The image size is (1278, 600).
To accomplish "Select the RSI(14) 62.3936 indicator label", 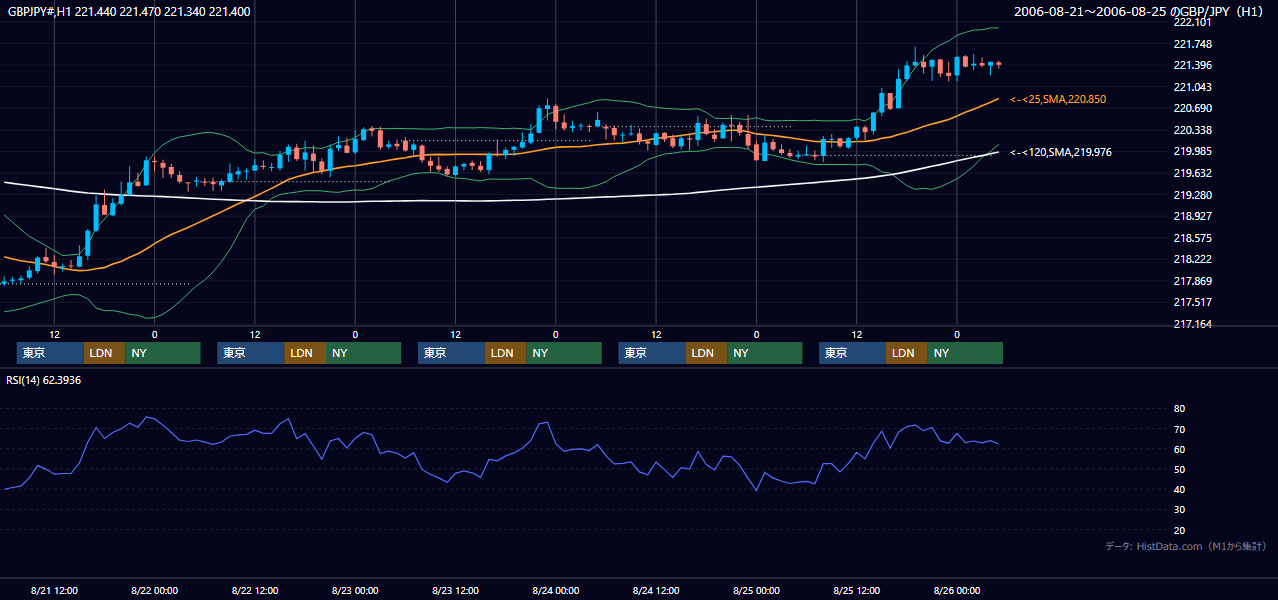I will [x=44, y=381].
